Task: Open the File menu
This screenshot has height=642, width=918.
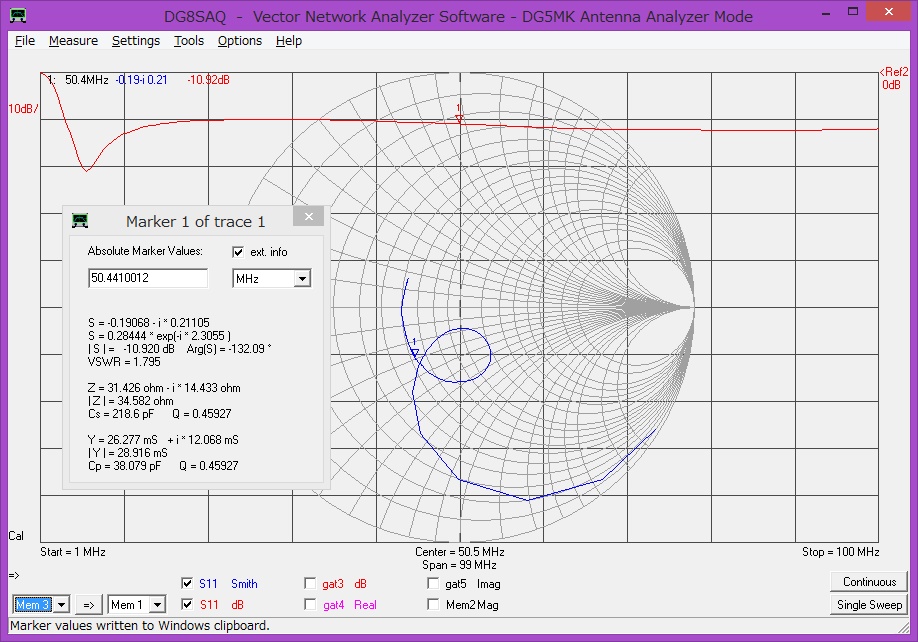Action: point(25,41)
